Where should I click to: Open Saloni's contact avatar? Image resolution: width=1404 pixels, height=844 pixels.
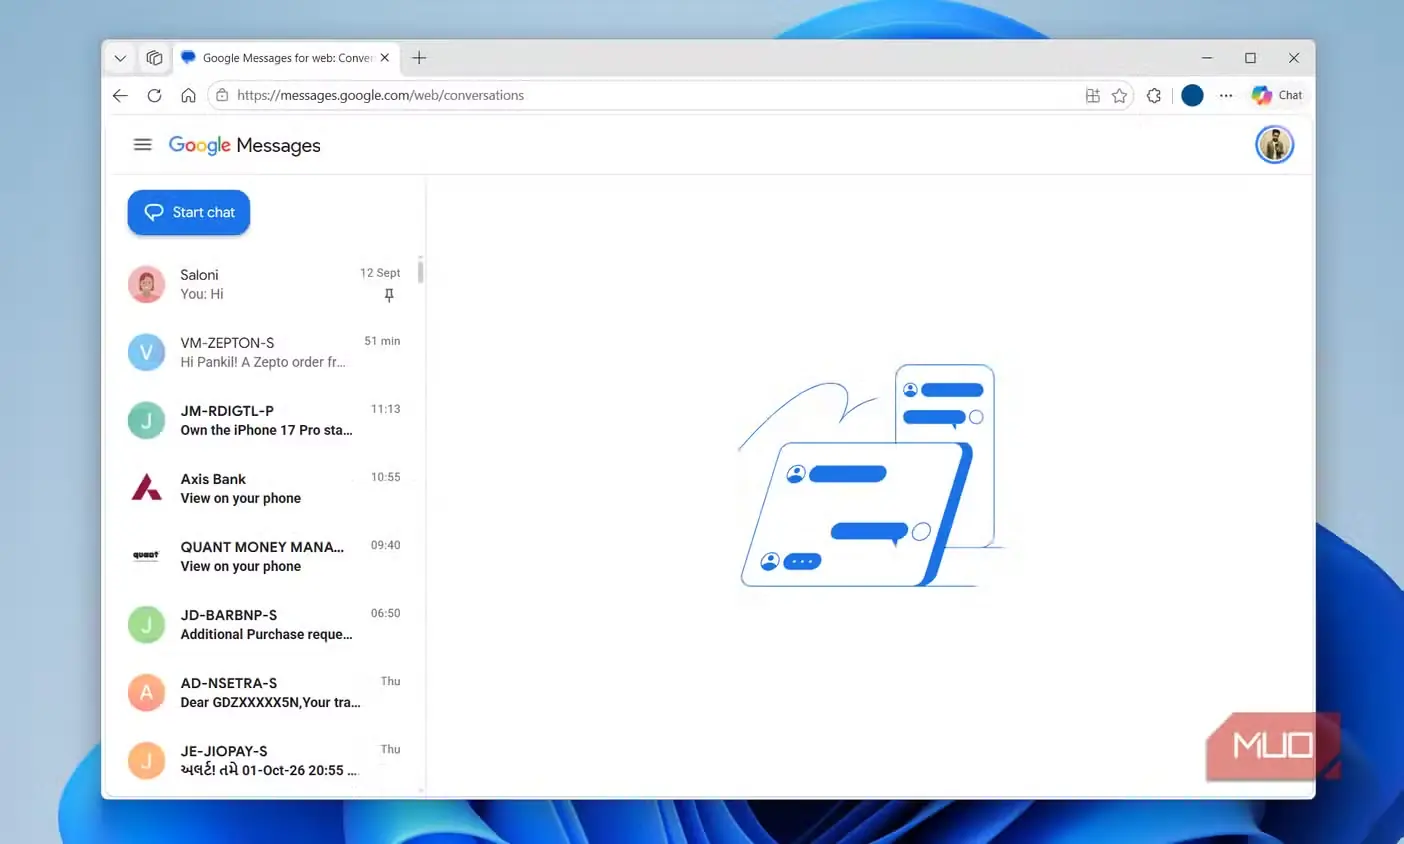(147, 284)
